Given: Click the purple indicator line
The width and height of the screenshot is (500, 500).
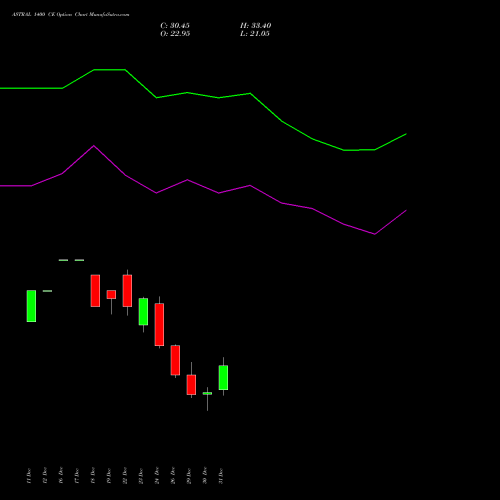Looking at the screenshot, I should [203, 187].
